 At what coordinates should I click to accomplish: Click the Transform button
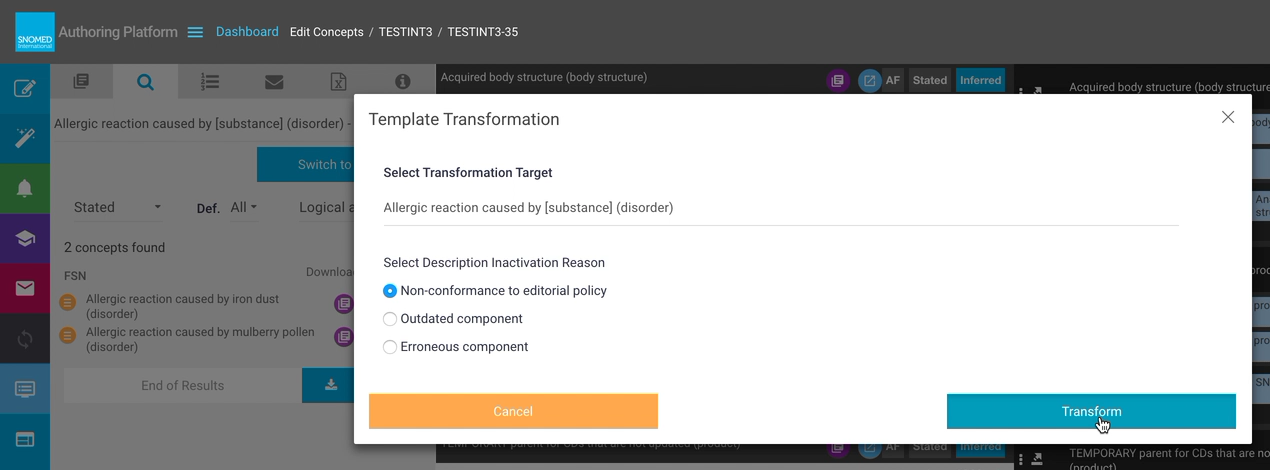pyautogui.click(x=1091, y=411)
